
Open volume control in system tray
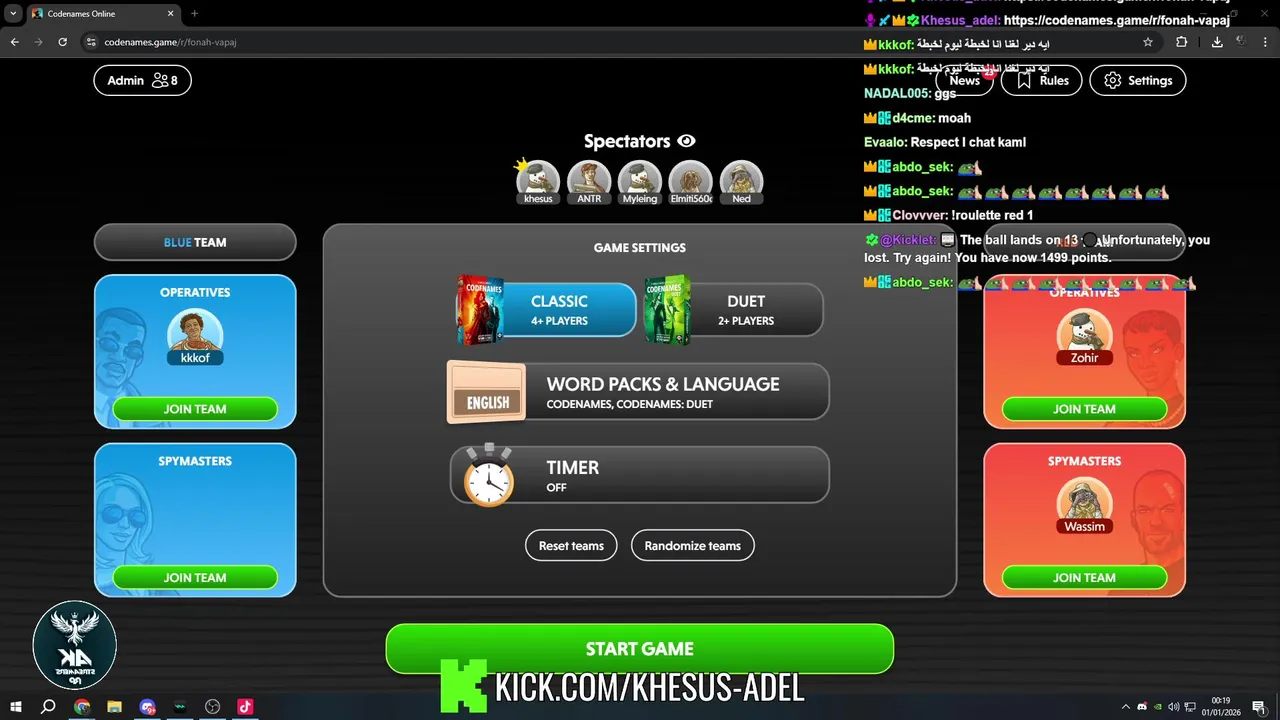click(x=1173, y=707)
